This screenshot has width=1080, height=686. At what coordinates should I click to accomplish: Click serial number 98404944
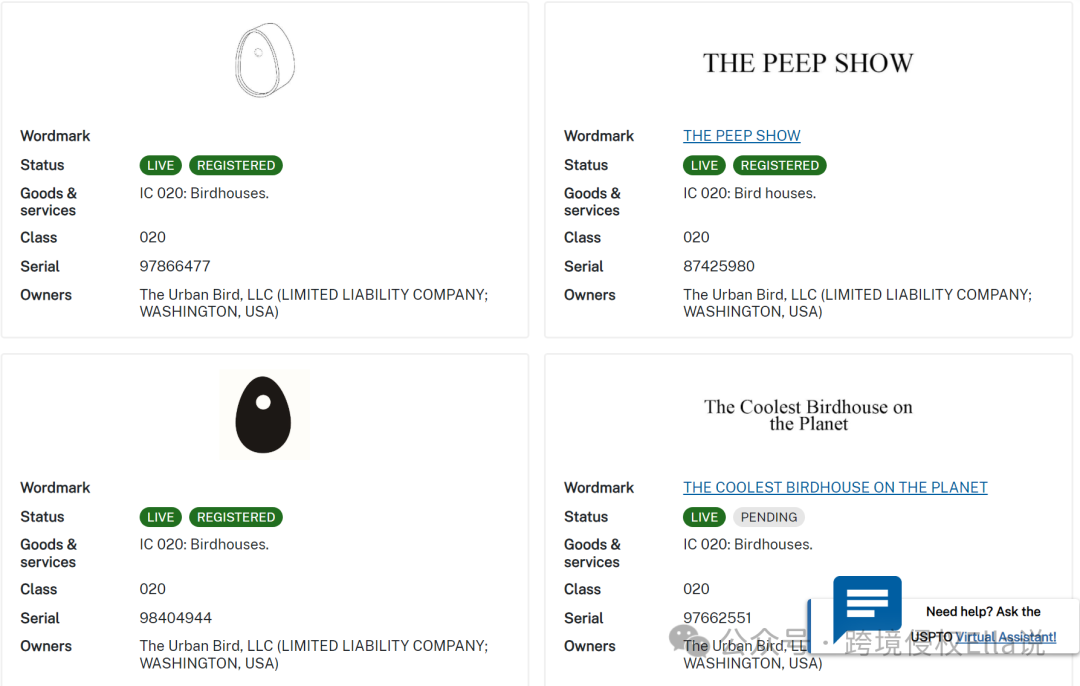(176, 618)
